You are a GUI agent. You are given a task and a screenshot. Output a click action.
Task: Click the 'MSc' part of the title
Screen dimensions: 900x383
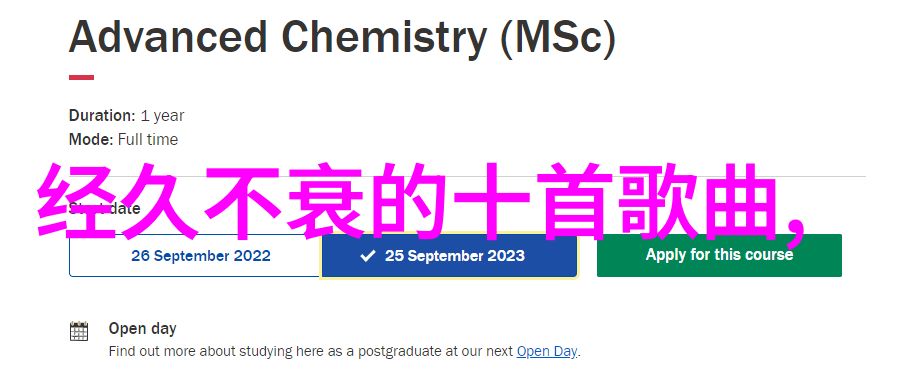click(x=558, y=38)
